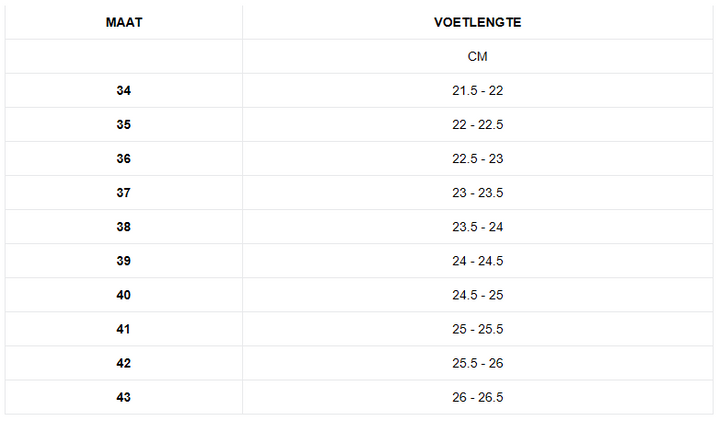Select size 39 row label
Image resolution: width=720 pixels, height=421 pixels.
click(124, 261)
